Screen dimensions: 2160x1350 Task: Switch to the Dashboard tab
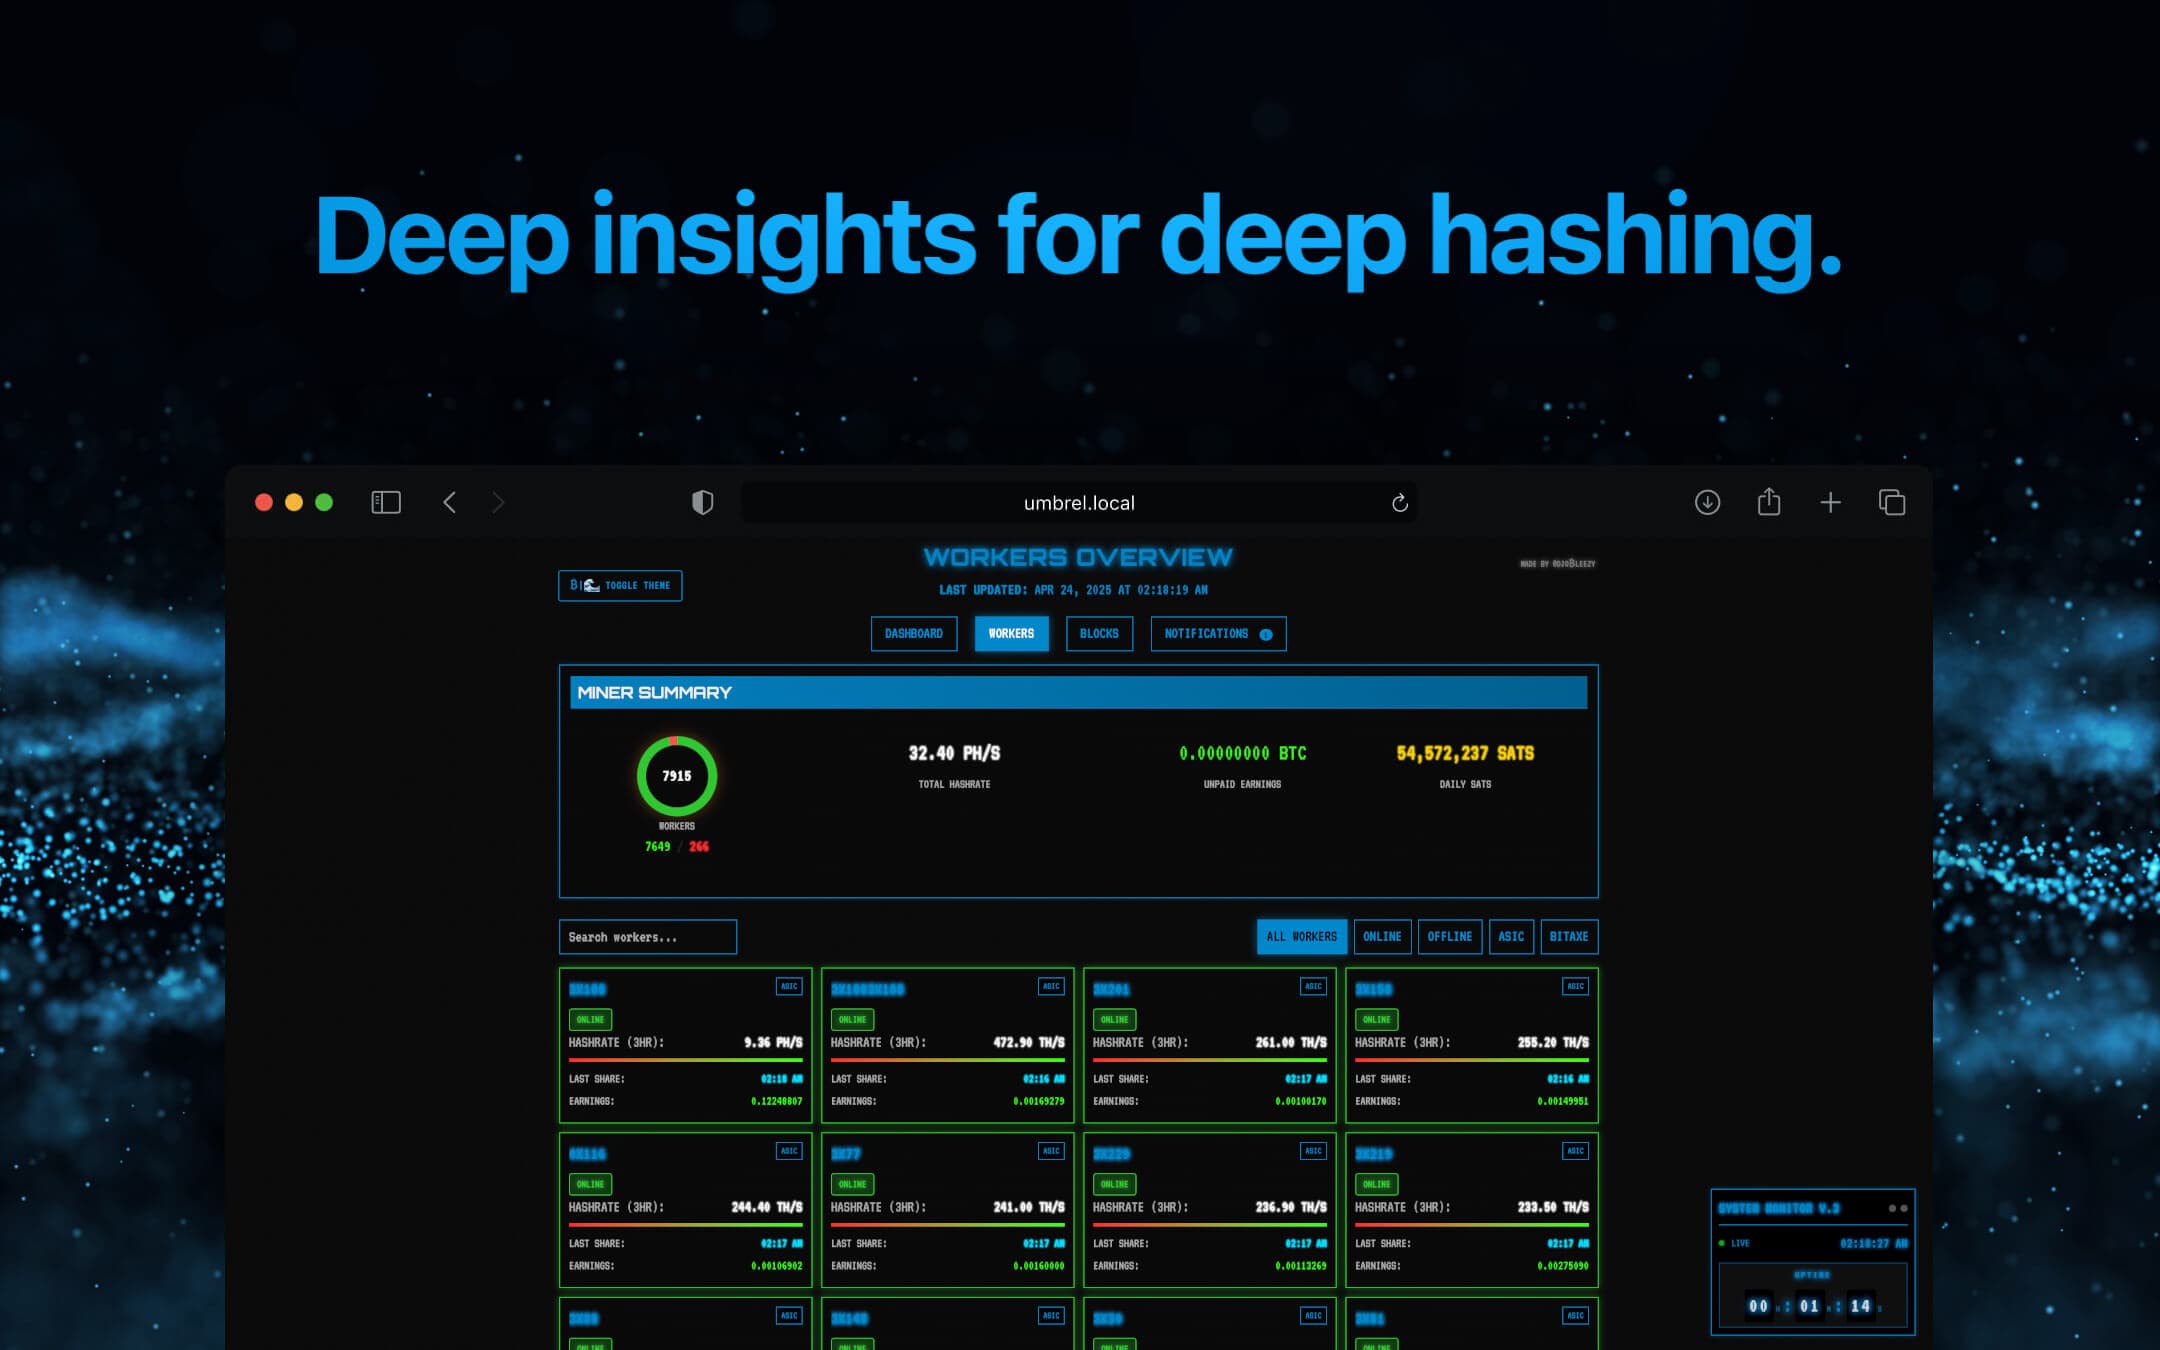[x=913, y=634]
